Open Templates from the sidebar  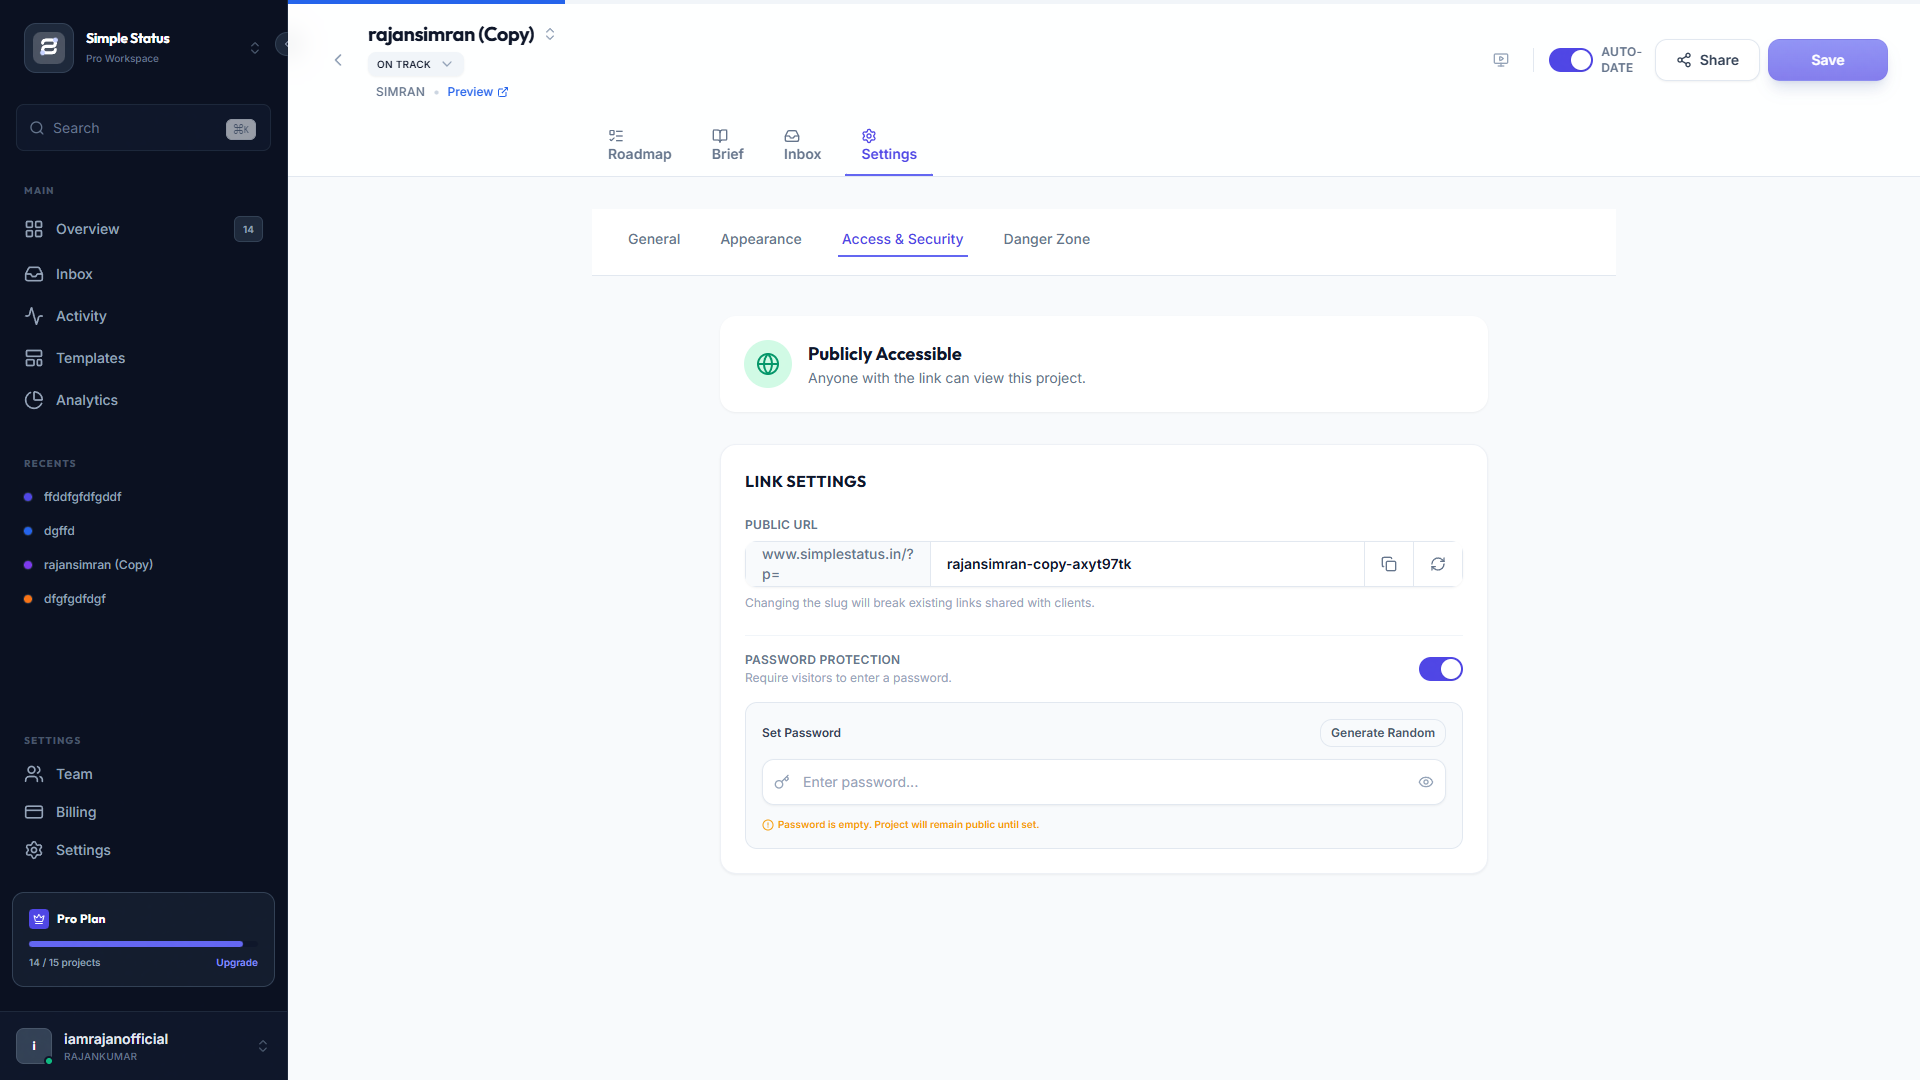pos(90,358)
